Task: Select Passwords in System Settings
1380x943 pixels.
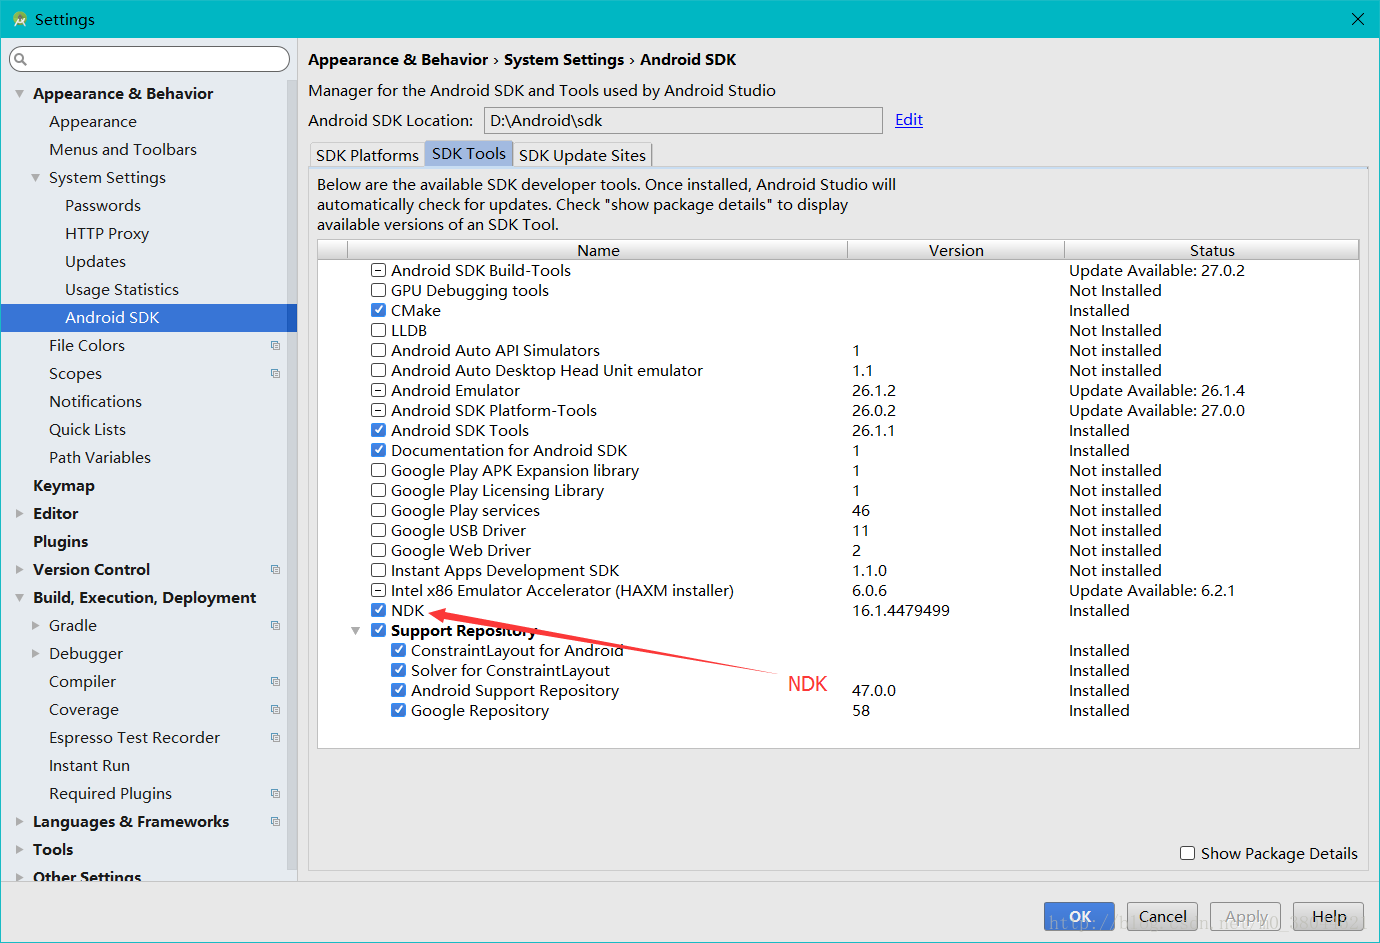Action: pyautogui.click(x=103, y=206)
